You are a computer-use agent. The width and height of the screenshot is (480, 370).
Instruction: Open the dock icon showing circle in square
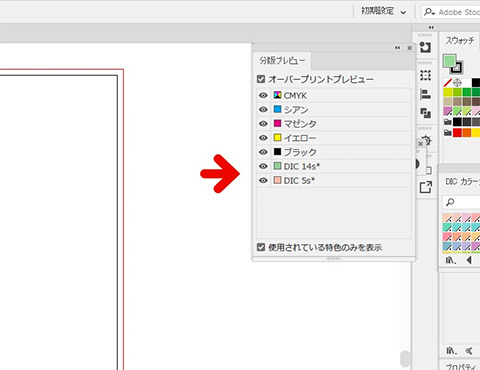pyautogui.click(x=425, y=47)
